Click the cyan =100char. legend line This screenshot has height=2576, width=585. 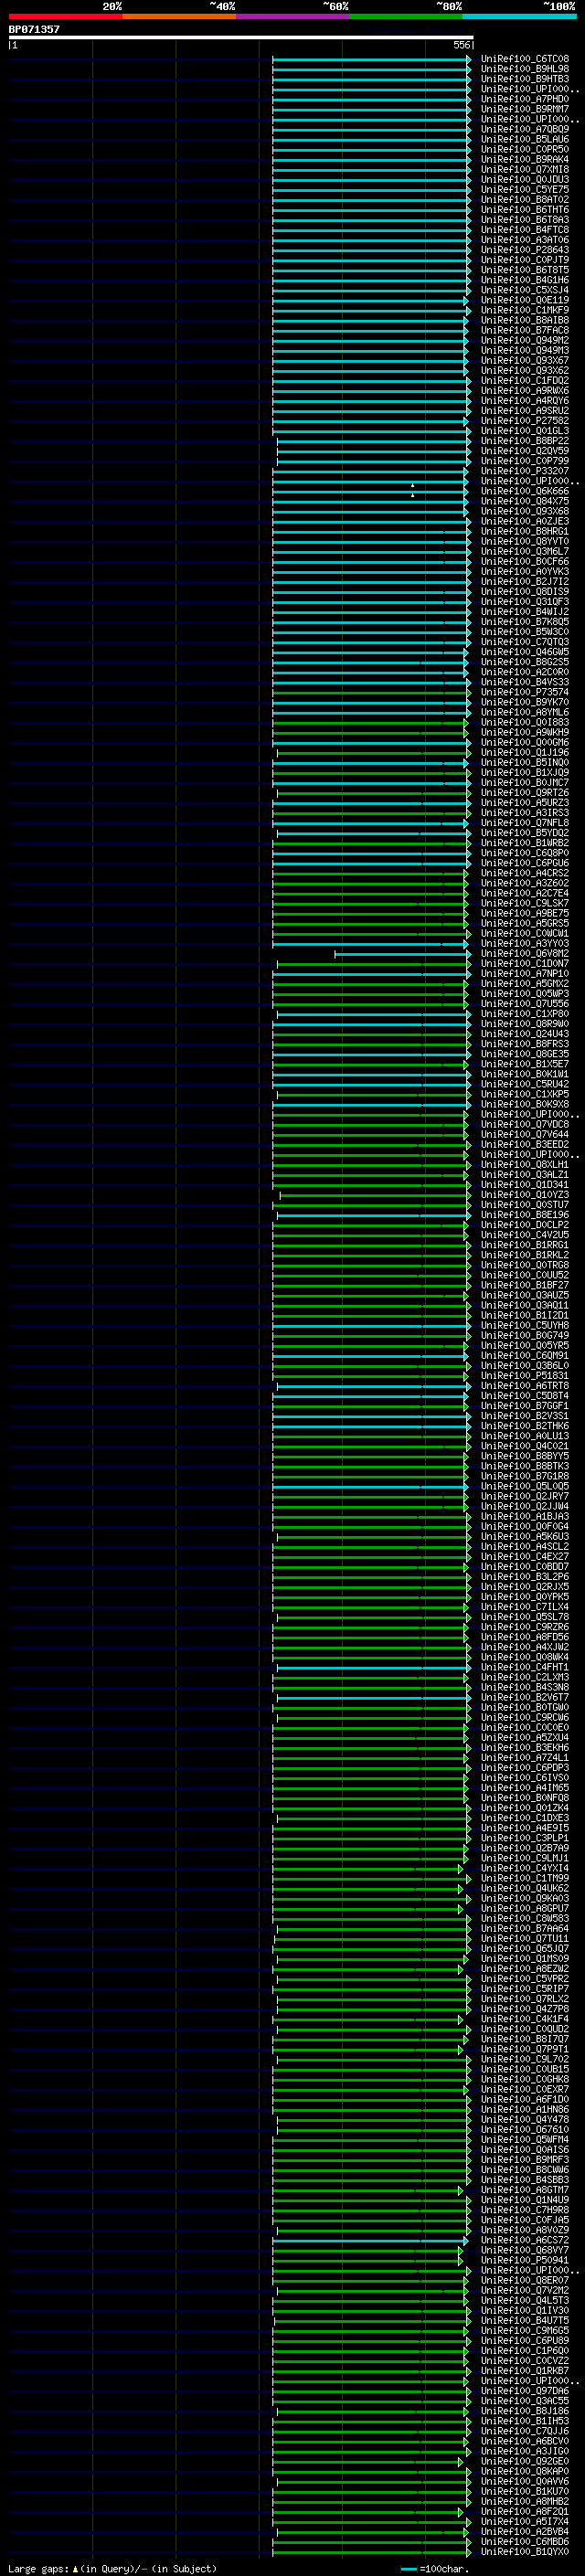click(409, 2569)
